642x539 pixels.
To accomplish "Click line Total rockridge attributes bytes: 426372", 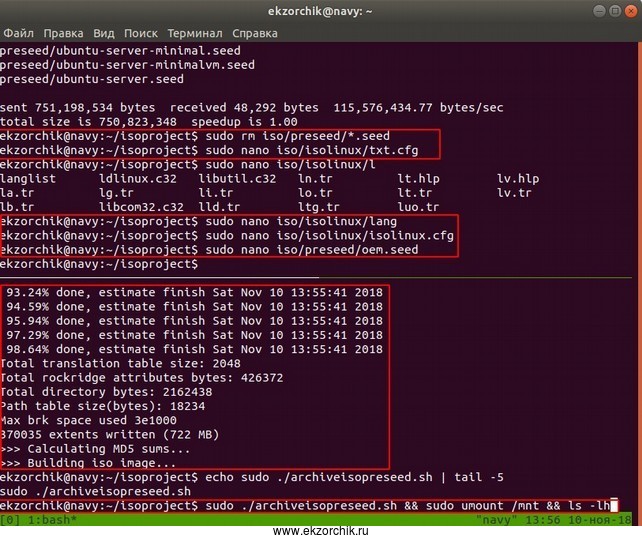I will 142,378.
